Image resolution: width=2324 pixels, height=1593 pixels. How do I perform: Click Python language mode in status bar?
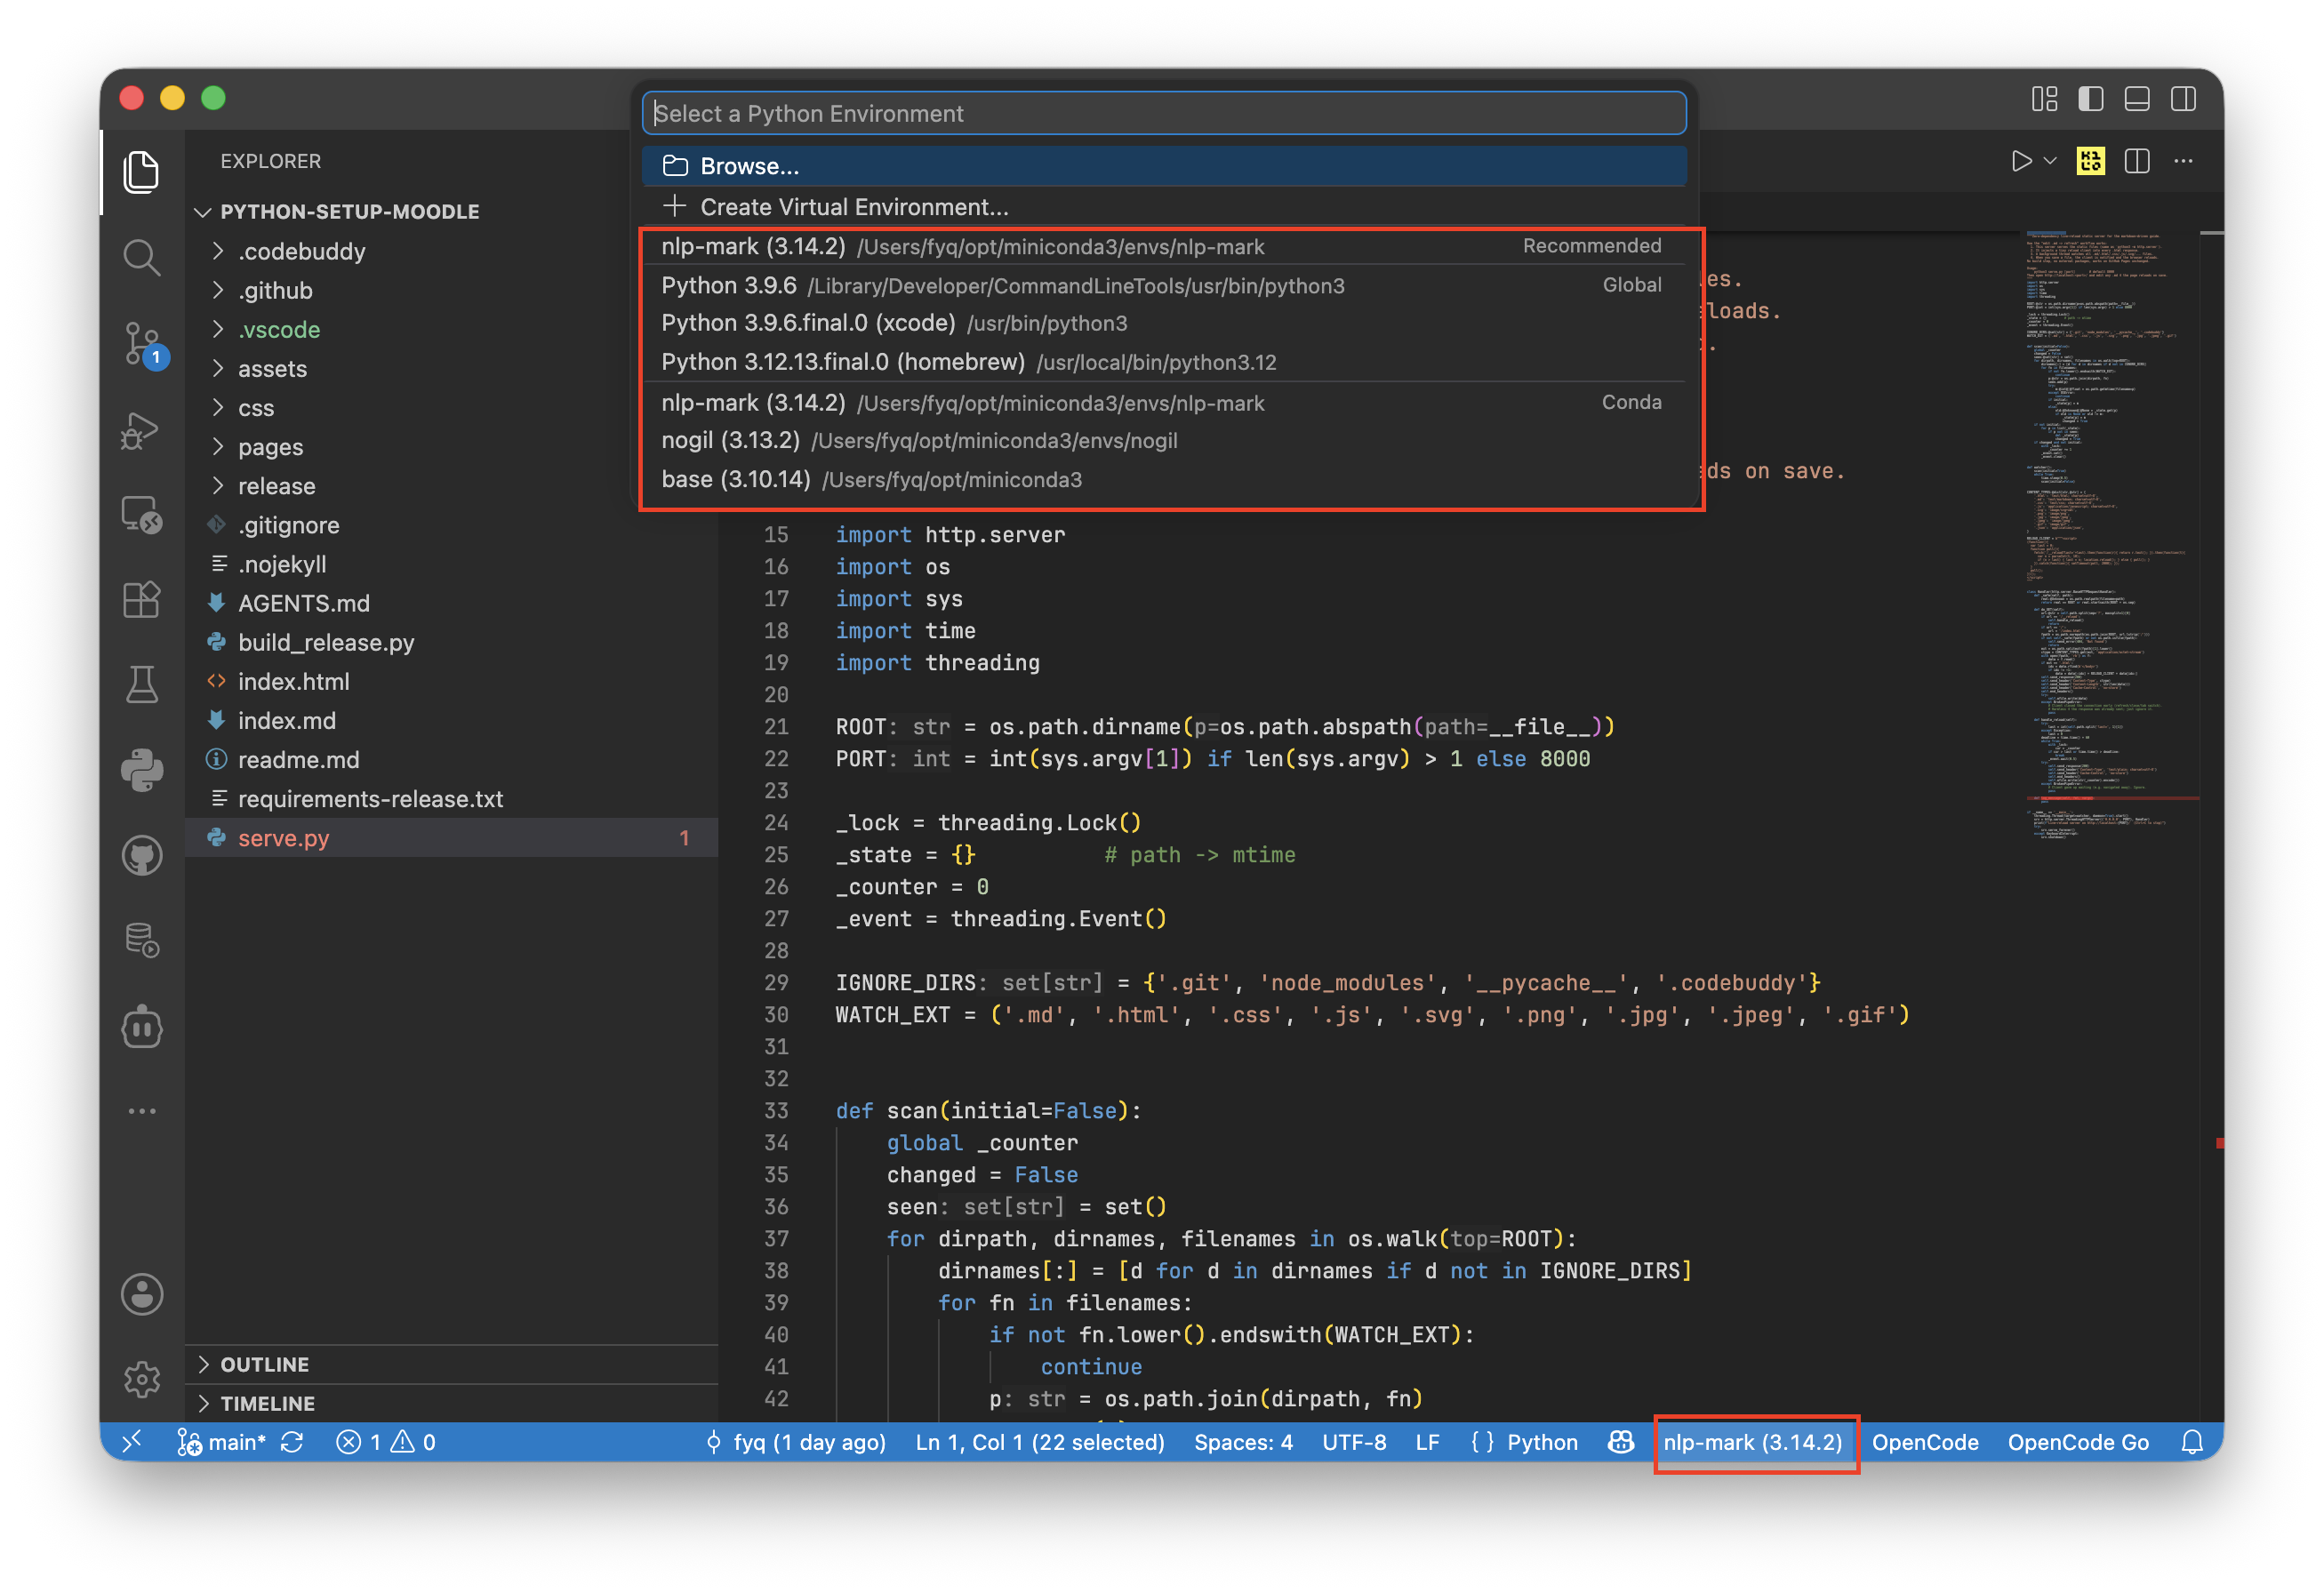pyautogui.click(x=1542, y=1442)
